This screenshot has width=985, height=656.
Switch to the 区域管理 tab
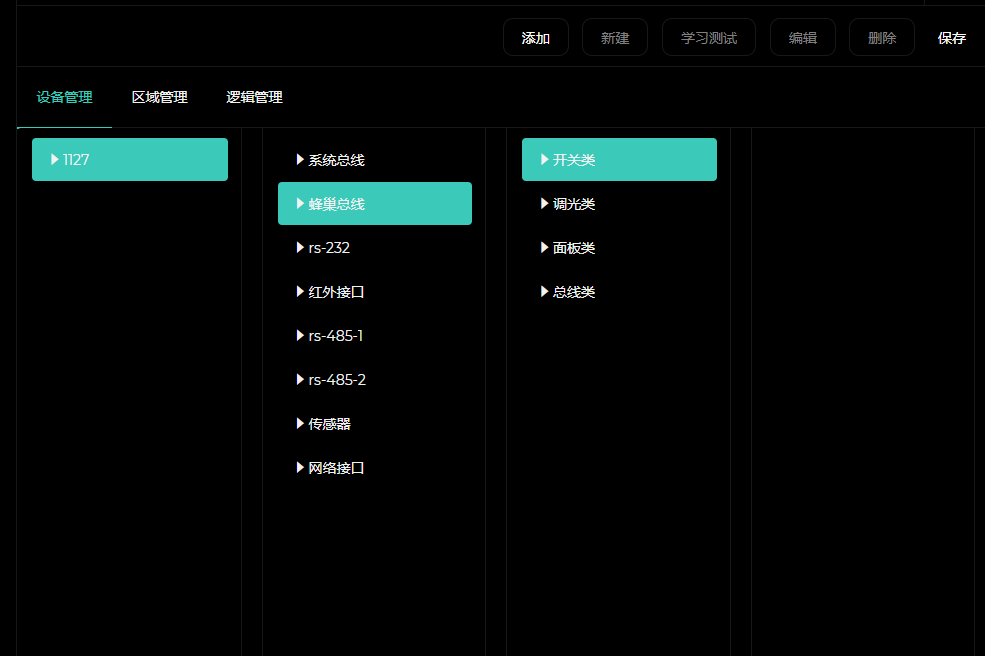(x=159, y=98)
